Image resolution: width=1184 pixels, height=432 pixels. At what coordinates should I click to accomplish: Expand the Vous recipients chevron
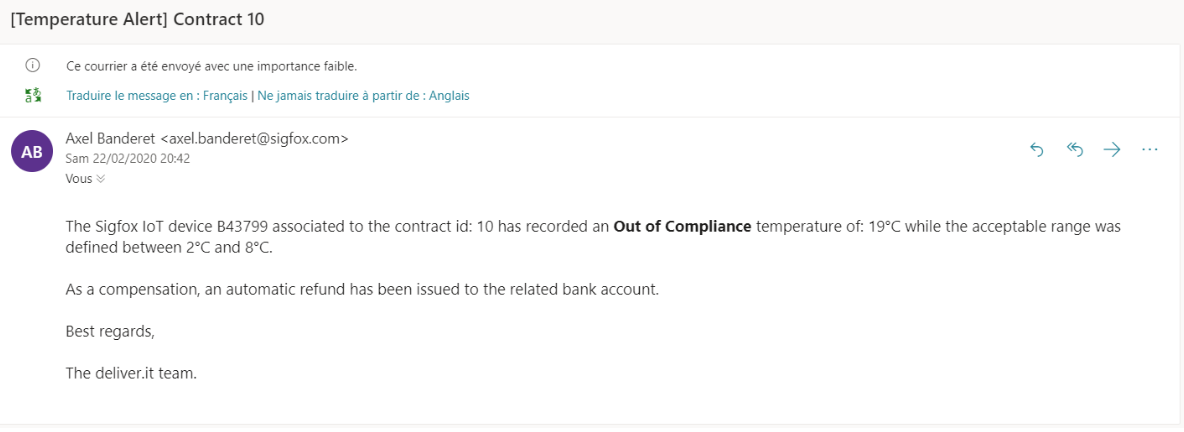coord(100,179)
